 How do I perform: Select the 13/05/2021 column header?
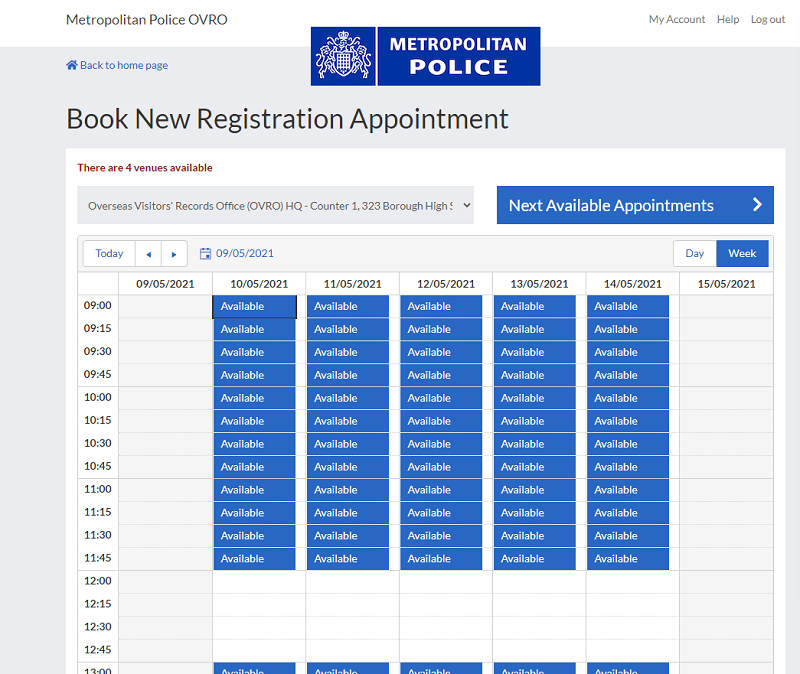click(x=539, y=284)
